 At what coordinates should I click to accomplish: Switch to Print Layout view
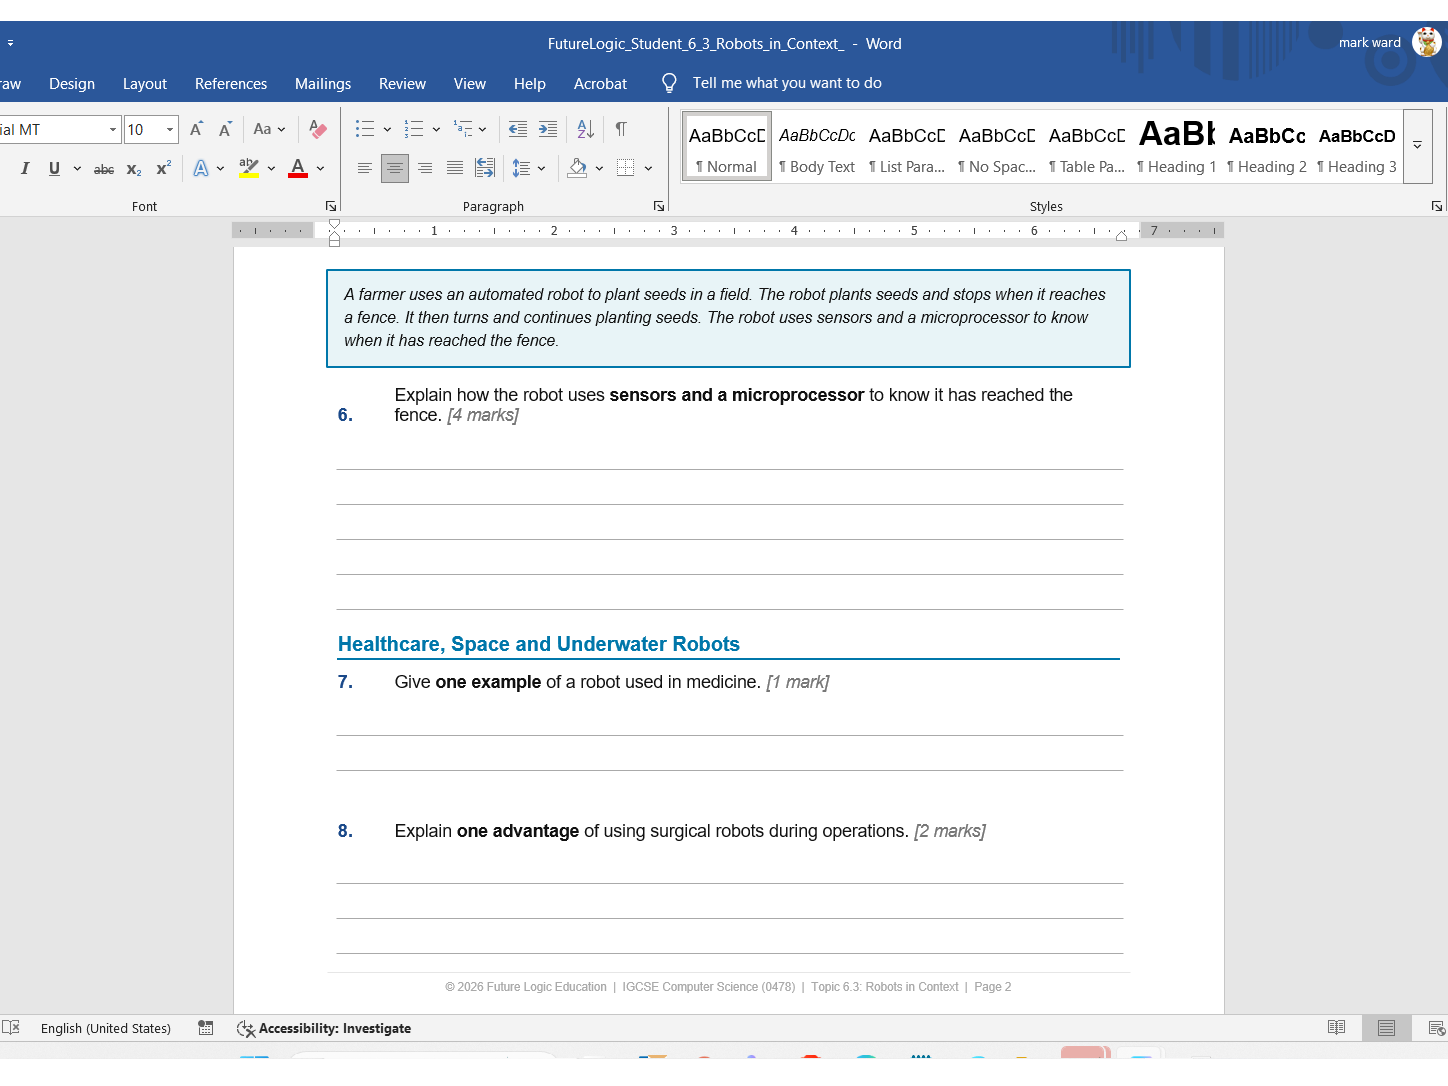[x=1386, y=1028]
